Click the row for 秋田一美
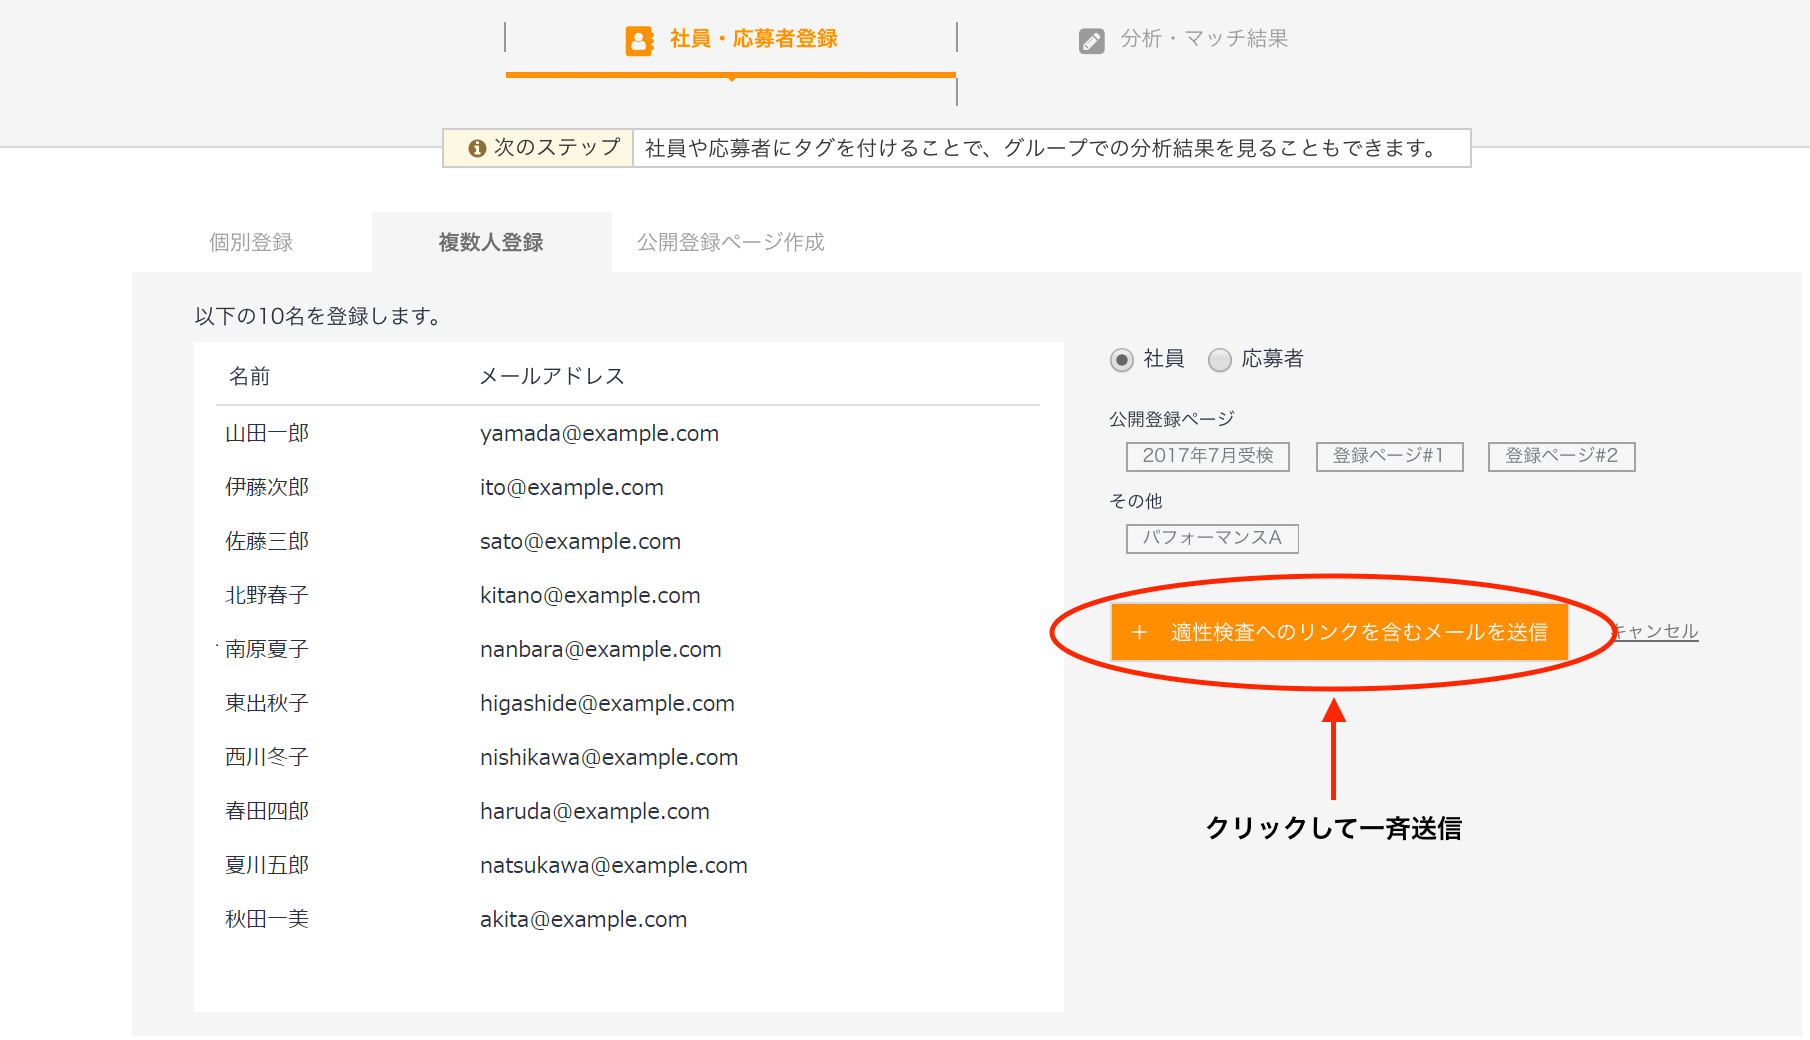Screen dimensions: 1810x1040 tap(266, 919)
